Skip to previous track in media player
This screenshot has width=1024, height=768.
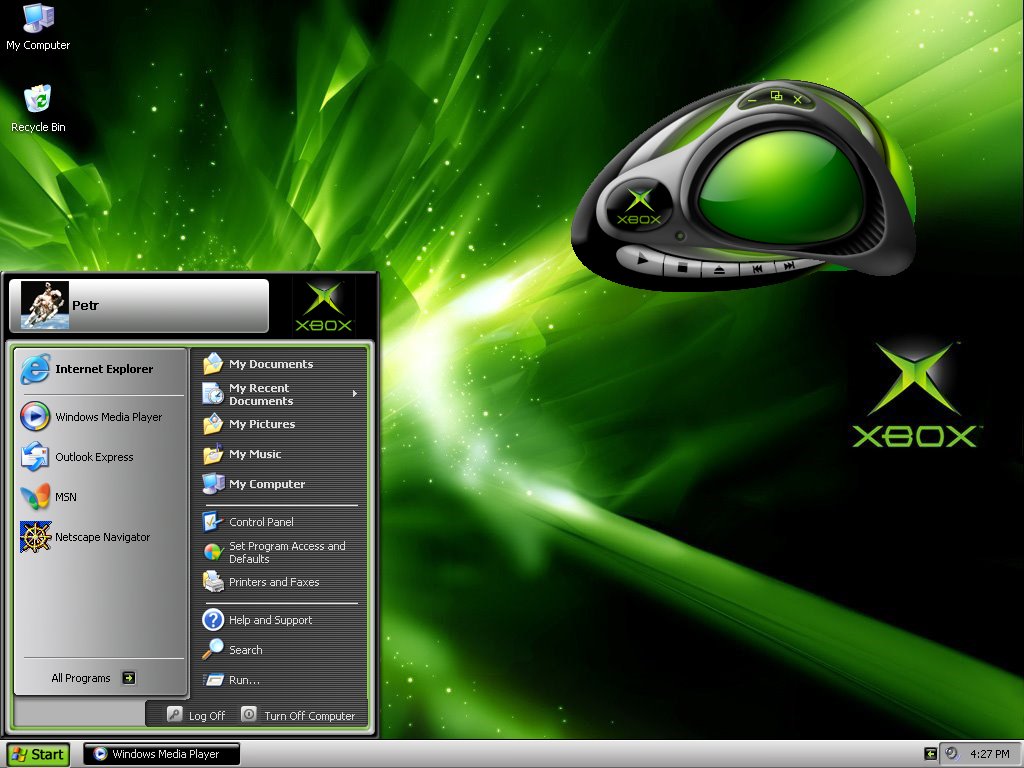coord(758,268)
